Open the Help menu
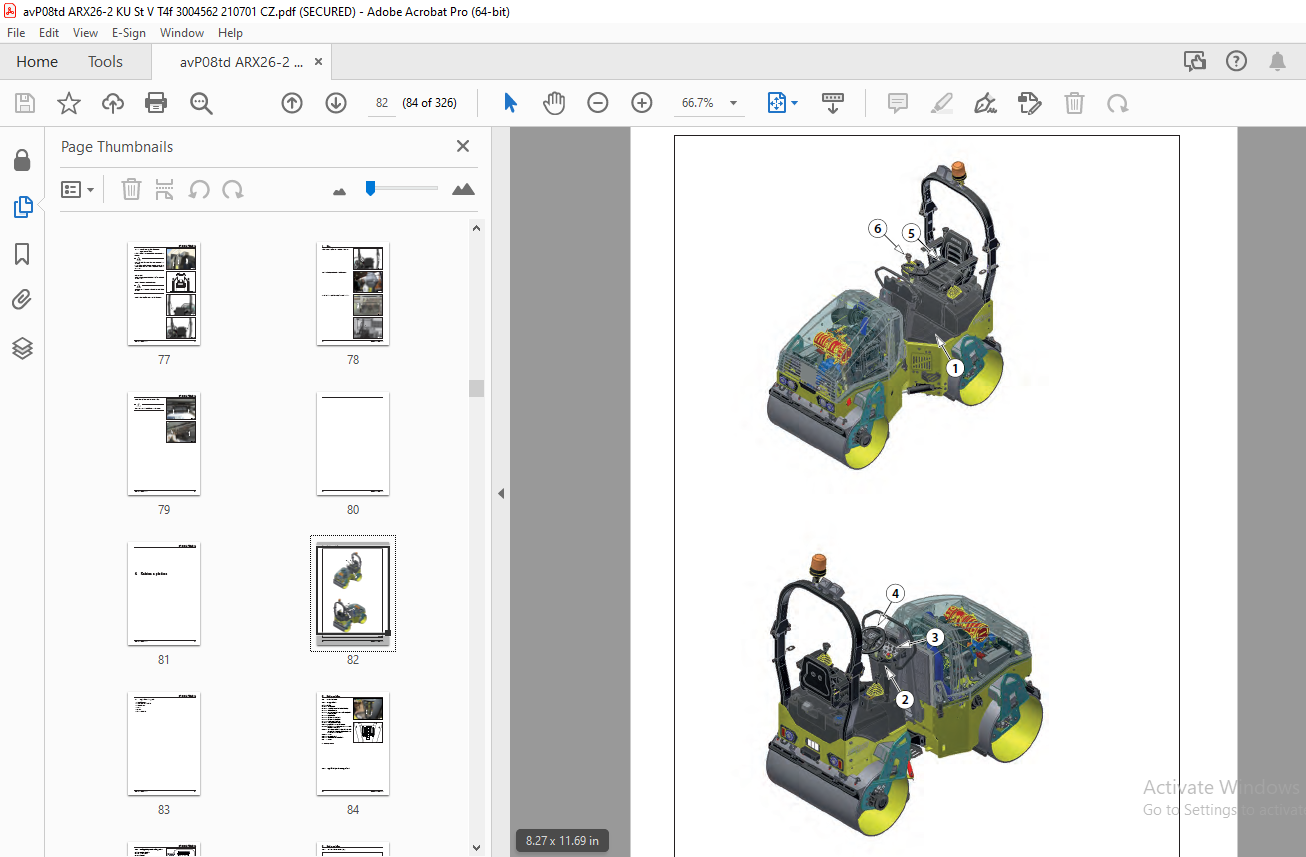The image size is (1306, 857). pos(230,32)
